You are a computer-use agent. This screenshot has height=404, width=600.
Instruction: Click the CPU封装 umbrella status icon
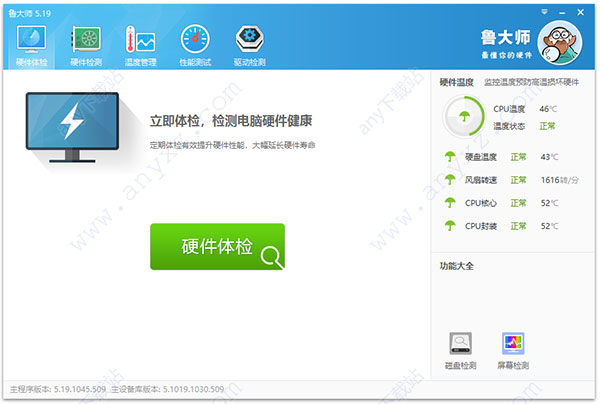(449, 226)
